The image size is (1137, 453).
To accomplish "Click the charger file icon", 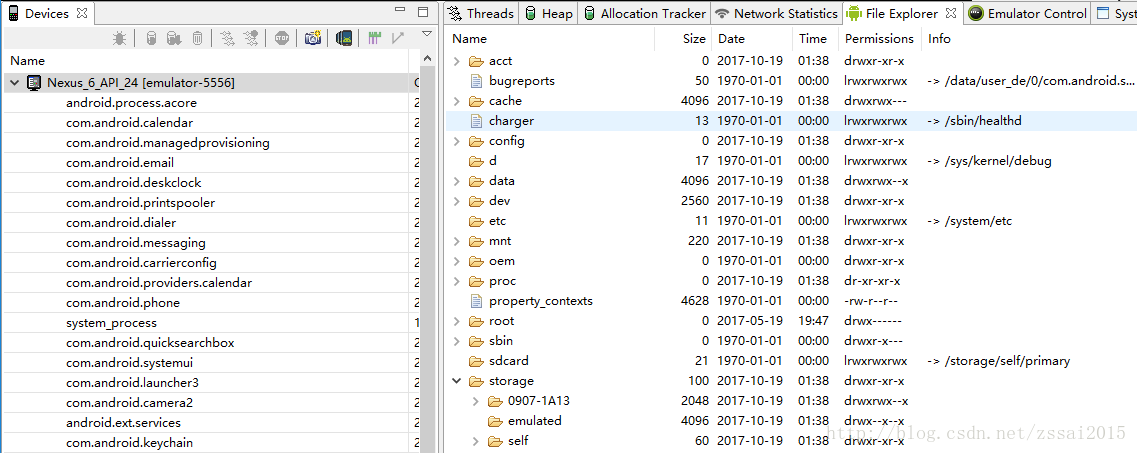I will click(x=476, y=121).
